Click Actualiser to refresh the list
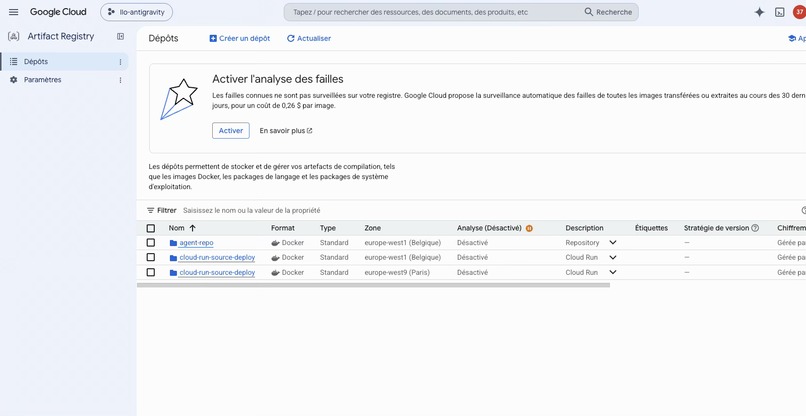Screen dimensions: 806x416 click(308, 39)
